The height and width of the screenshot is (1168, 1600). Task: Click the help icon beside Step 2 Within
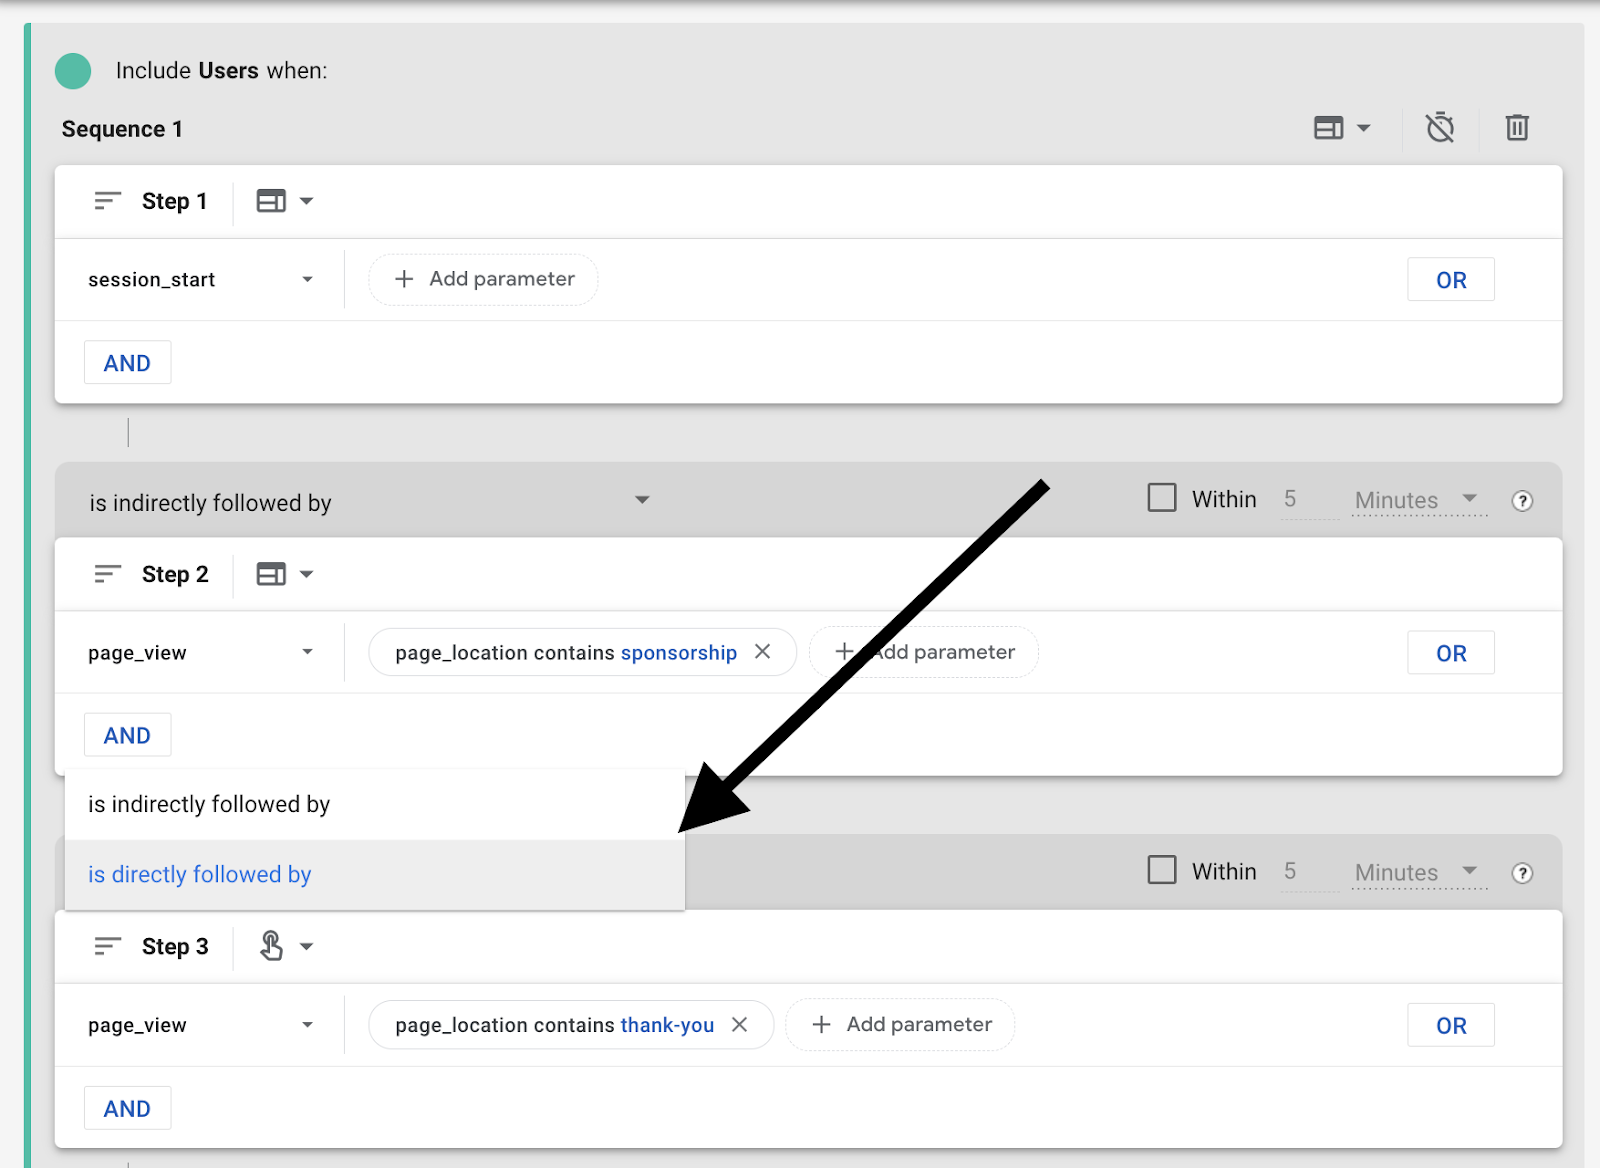1521,501
